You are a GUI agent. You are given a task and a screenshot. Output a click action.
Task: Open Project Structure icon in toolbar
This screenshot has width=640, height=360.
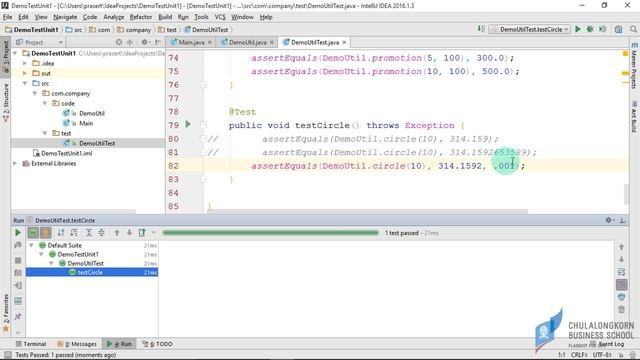click(618, 29)
